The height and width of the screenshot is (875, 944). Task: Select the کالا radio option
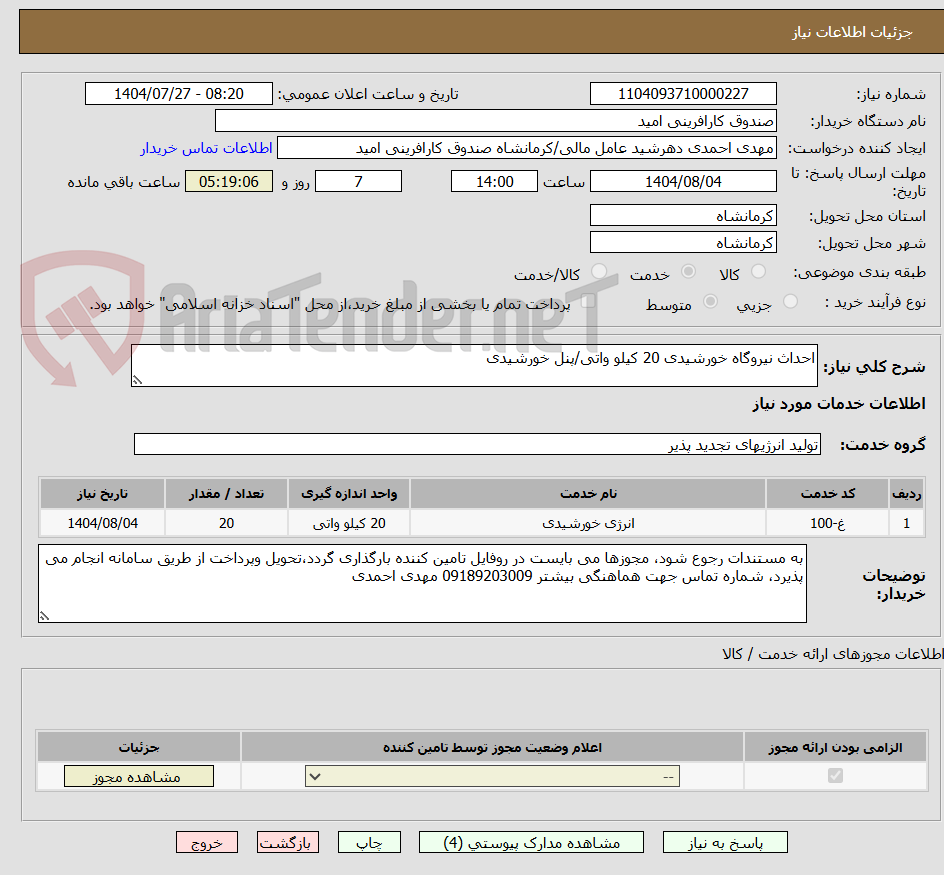pyautogui.click(x=759, y=271)
